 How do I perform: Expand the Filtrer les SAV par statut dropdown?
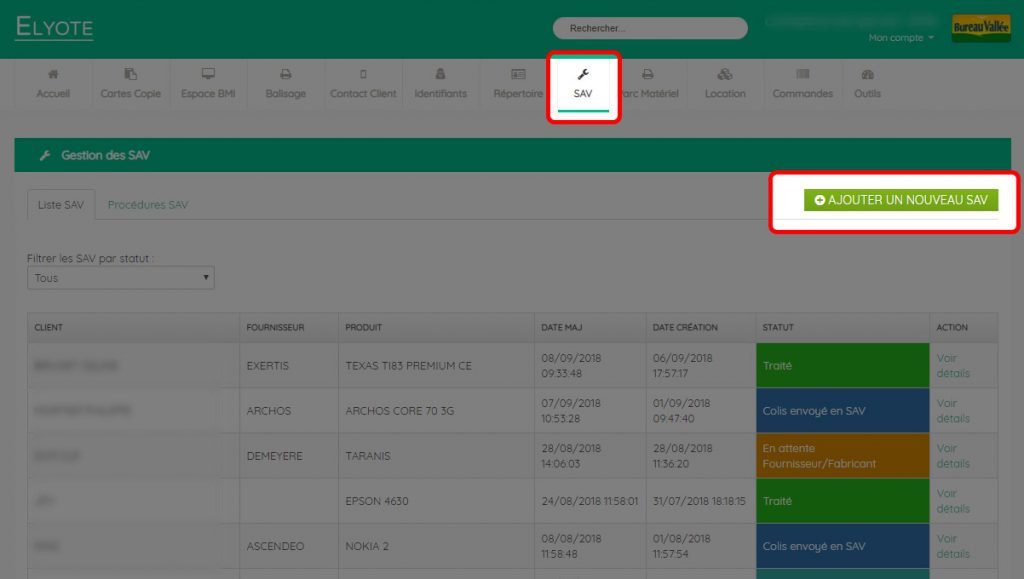(121, 278)
